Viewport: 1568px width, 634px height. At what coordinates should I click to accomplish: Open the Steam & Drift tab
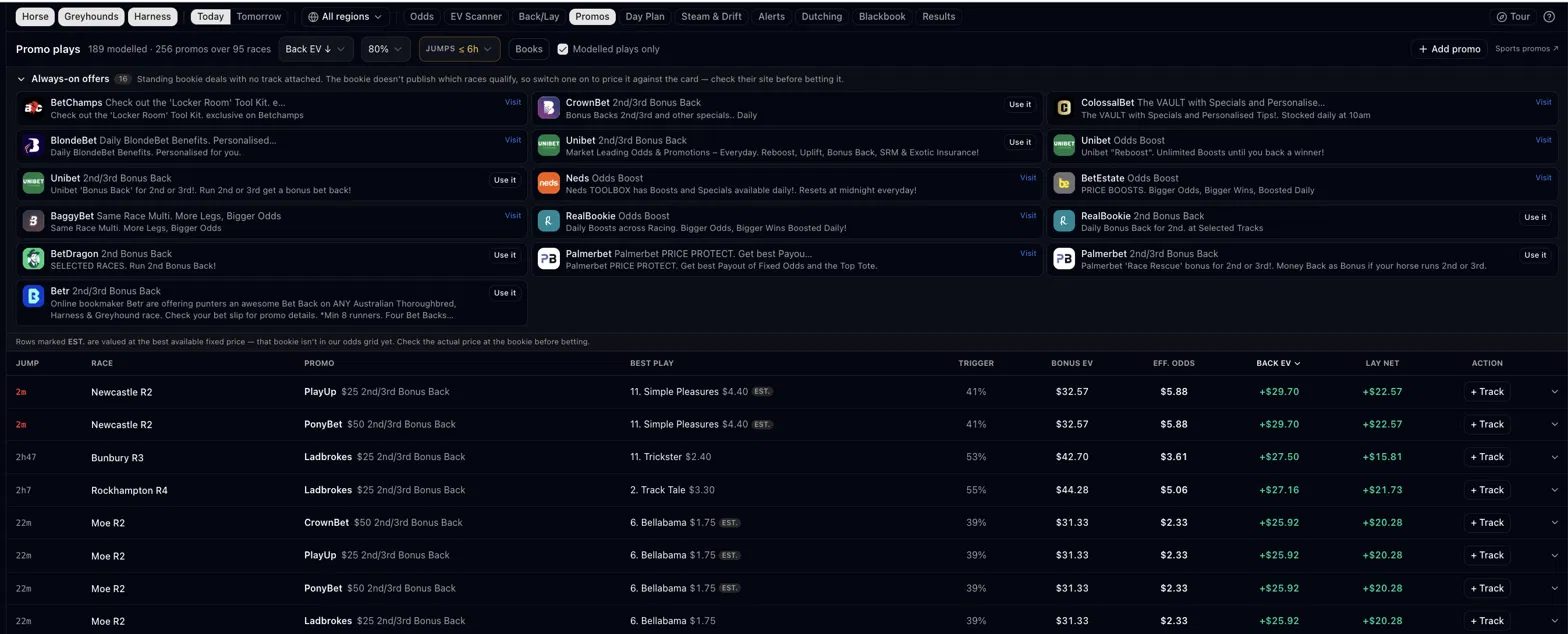click(x=712, y=17)
